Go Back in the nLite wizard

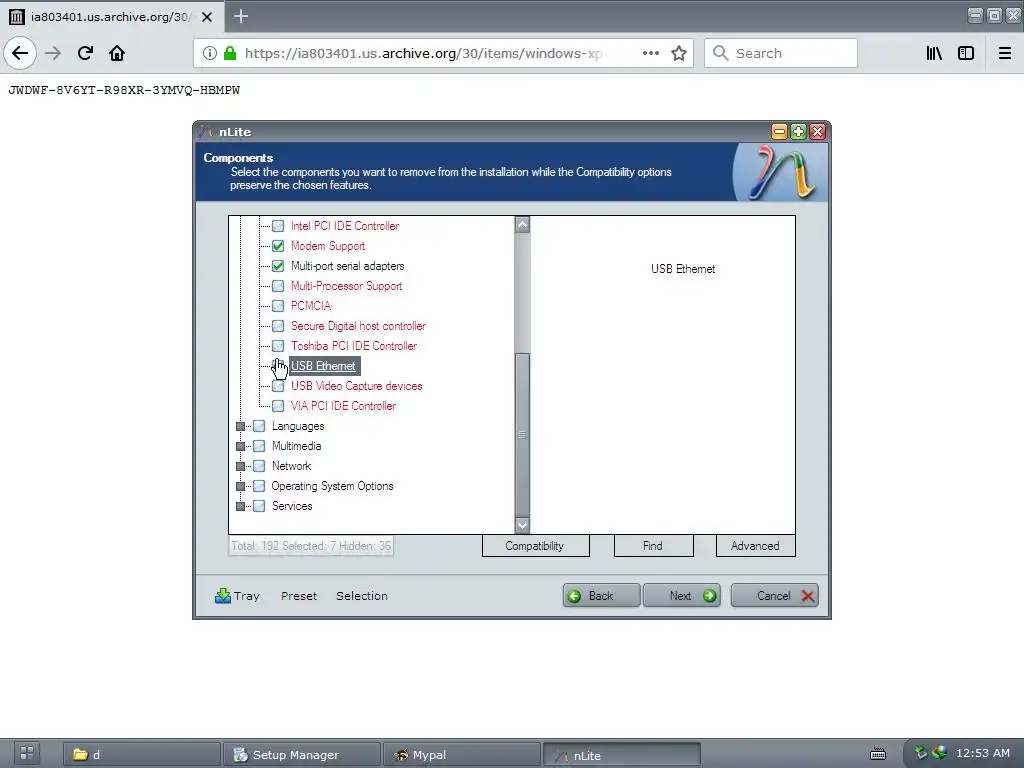[x=601, y=596]
